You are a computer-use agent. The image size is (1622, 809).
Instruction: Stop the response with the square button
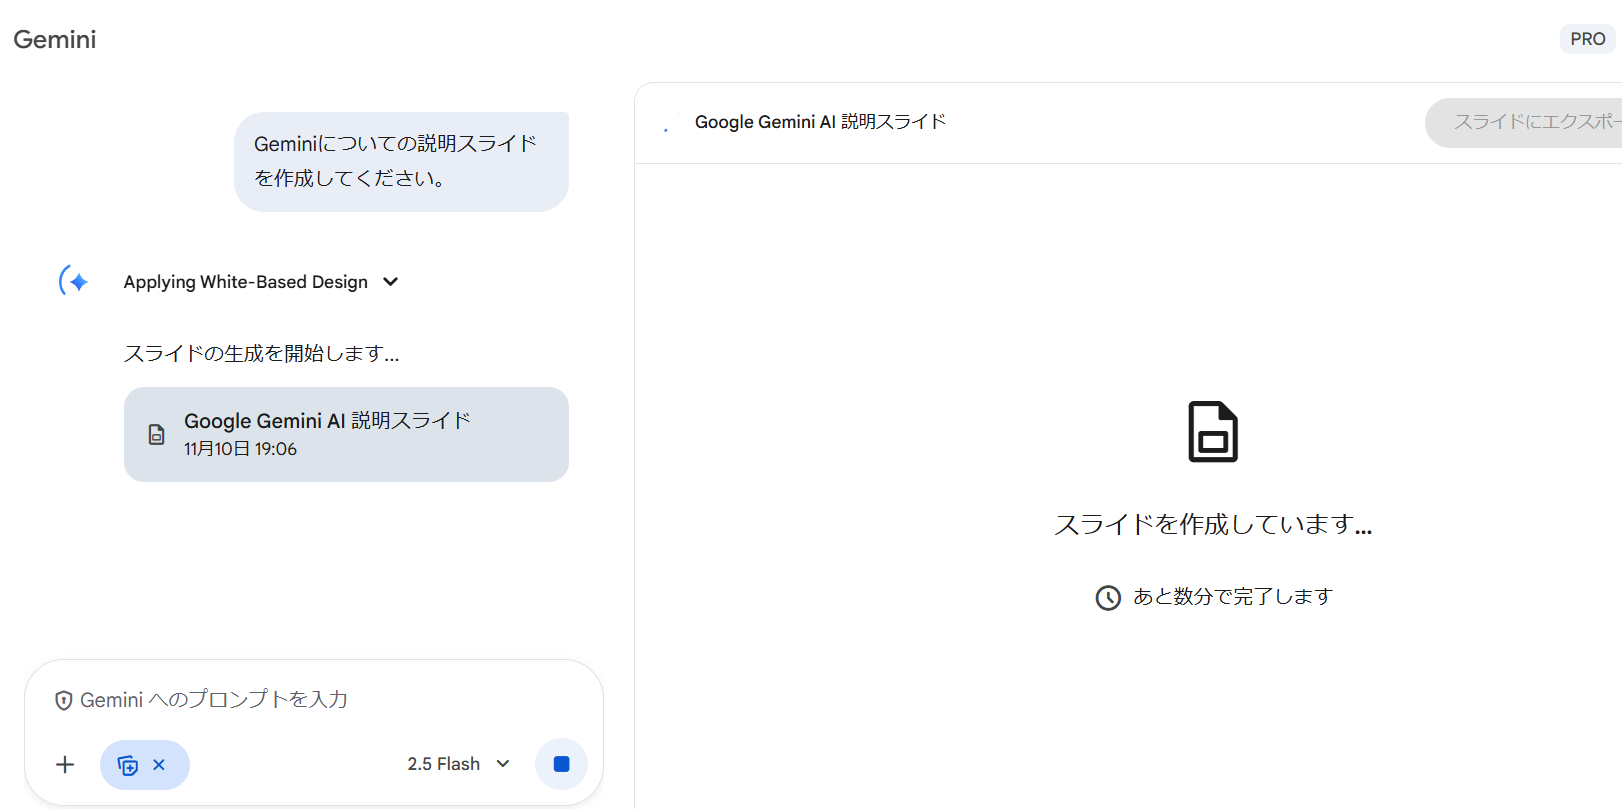[x=561, y=764]
